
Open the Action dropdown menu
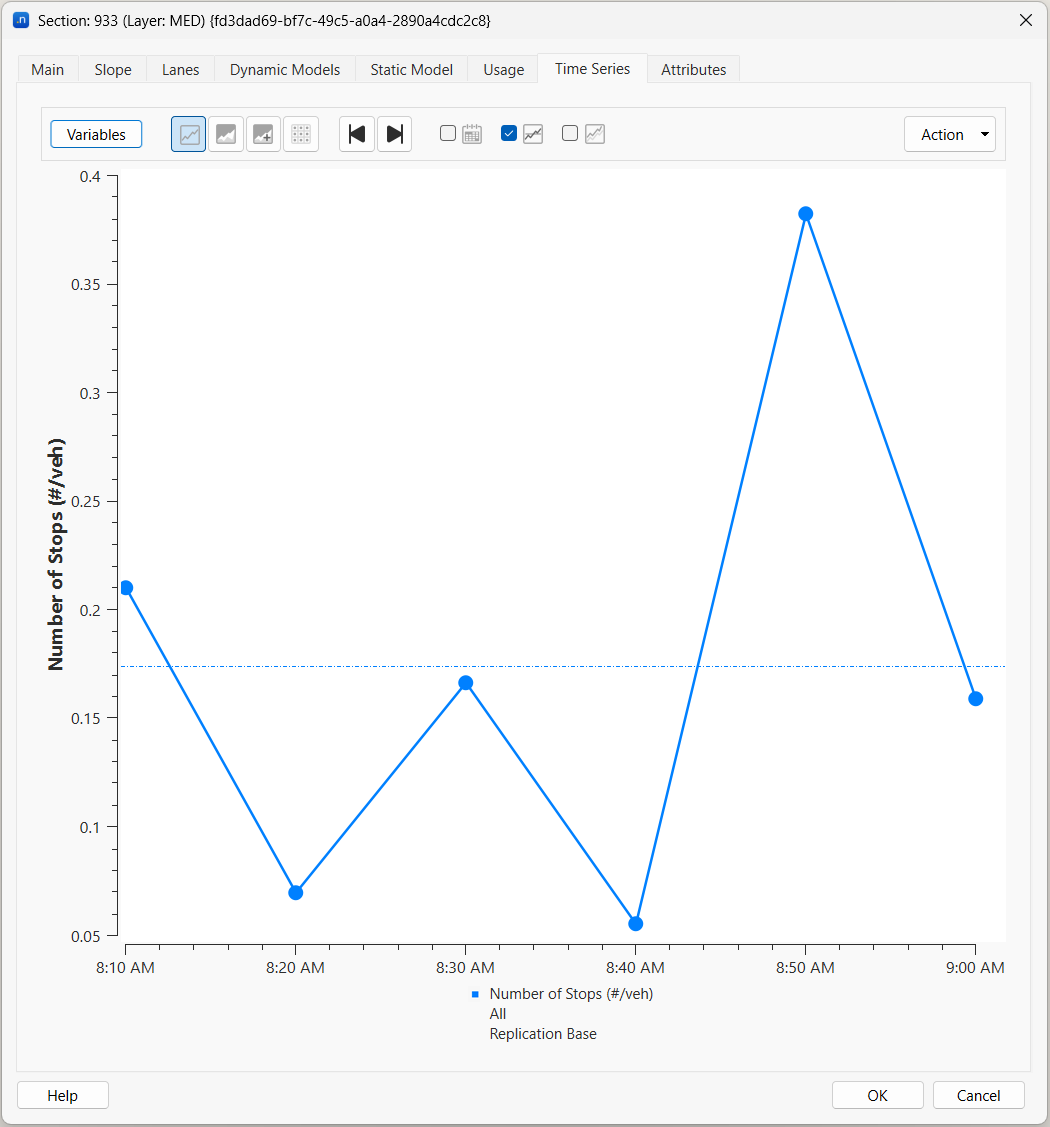(x=949, y=134)
